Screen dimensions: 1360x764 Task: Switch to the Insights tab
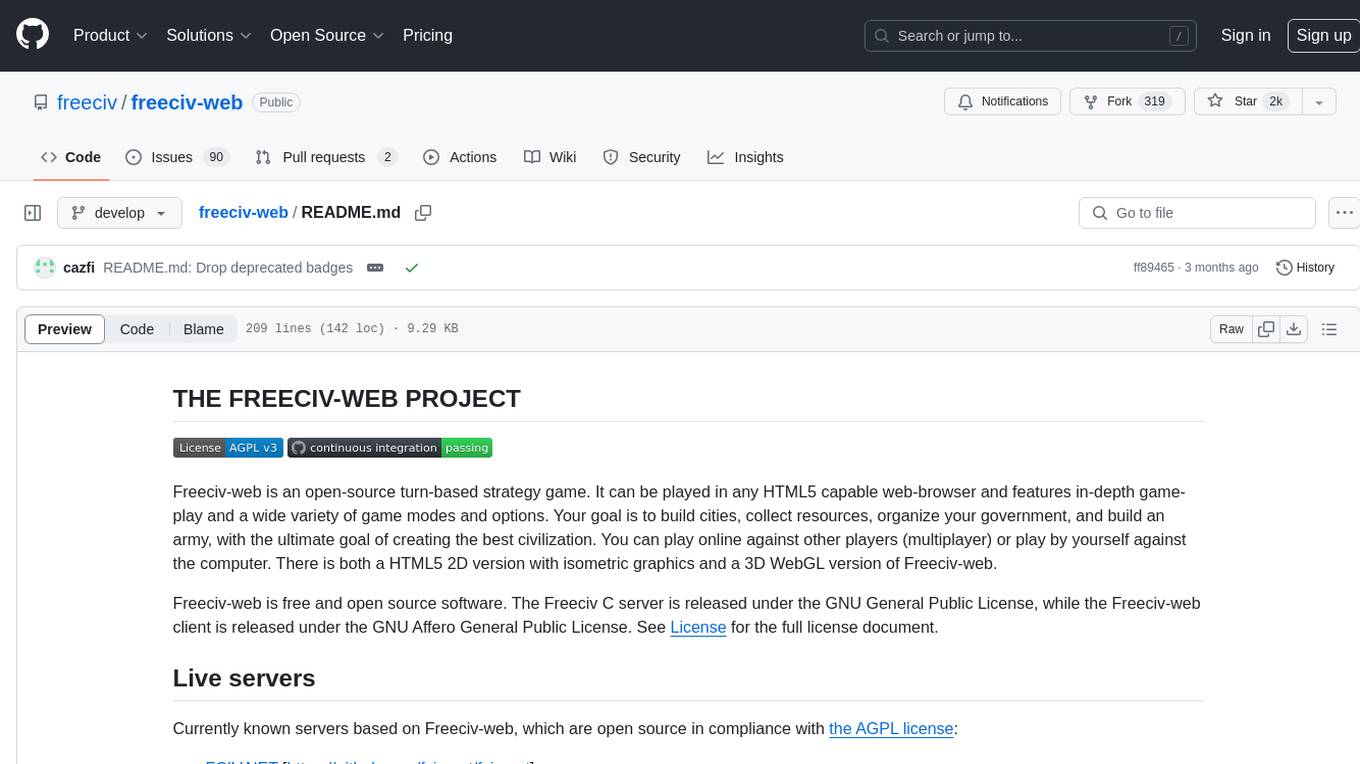[x=745, y=157]
